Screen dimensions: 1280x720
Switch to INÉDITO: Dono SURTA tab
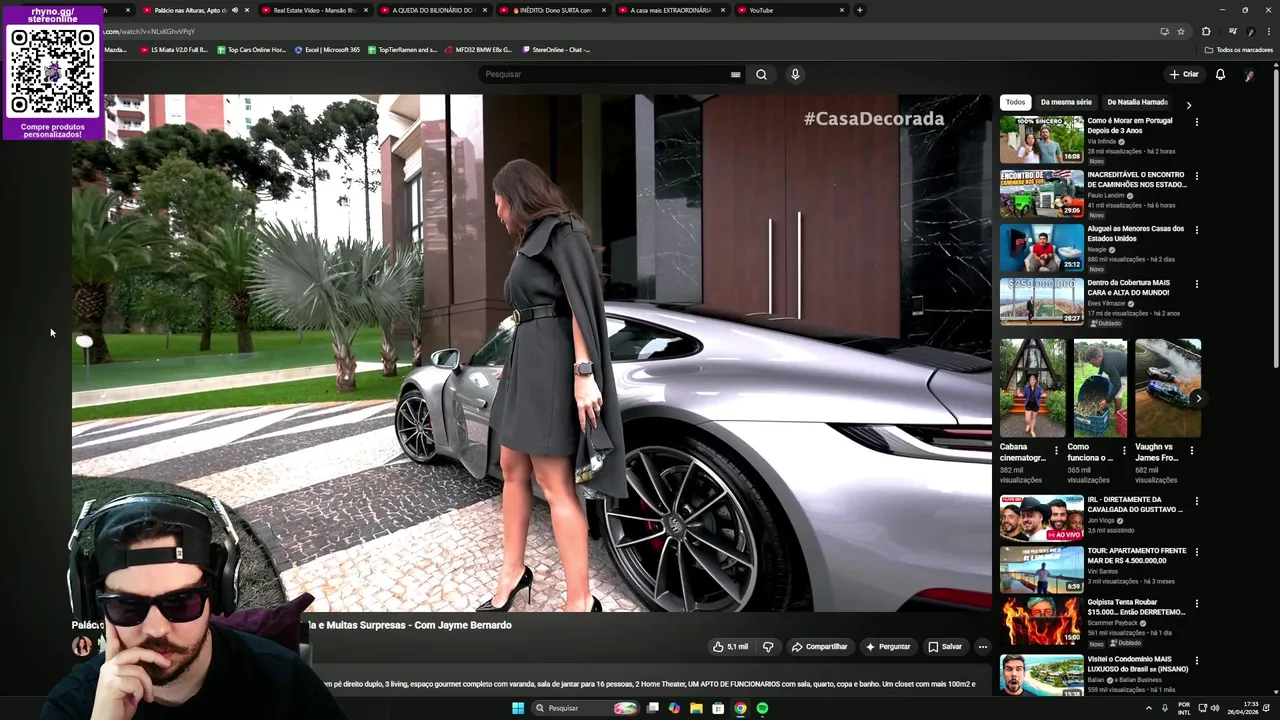pyautogui.click(x=552, y=10)
